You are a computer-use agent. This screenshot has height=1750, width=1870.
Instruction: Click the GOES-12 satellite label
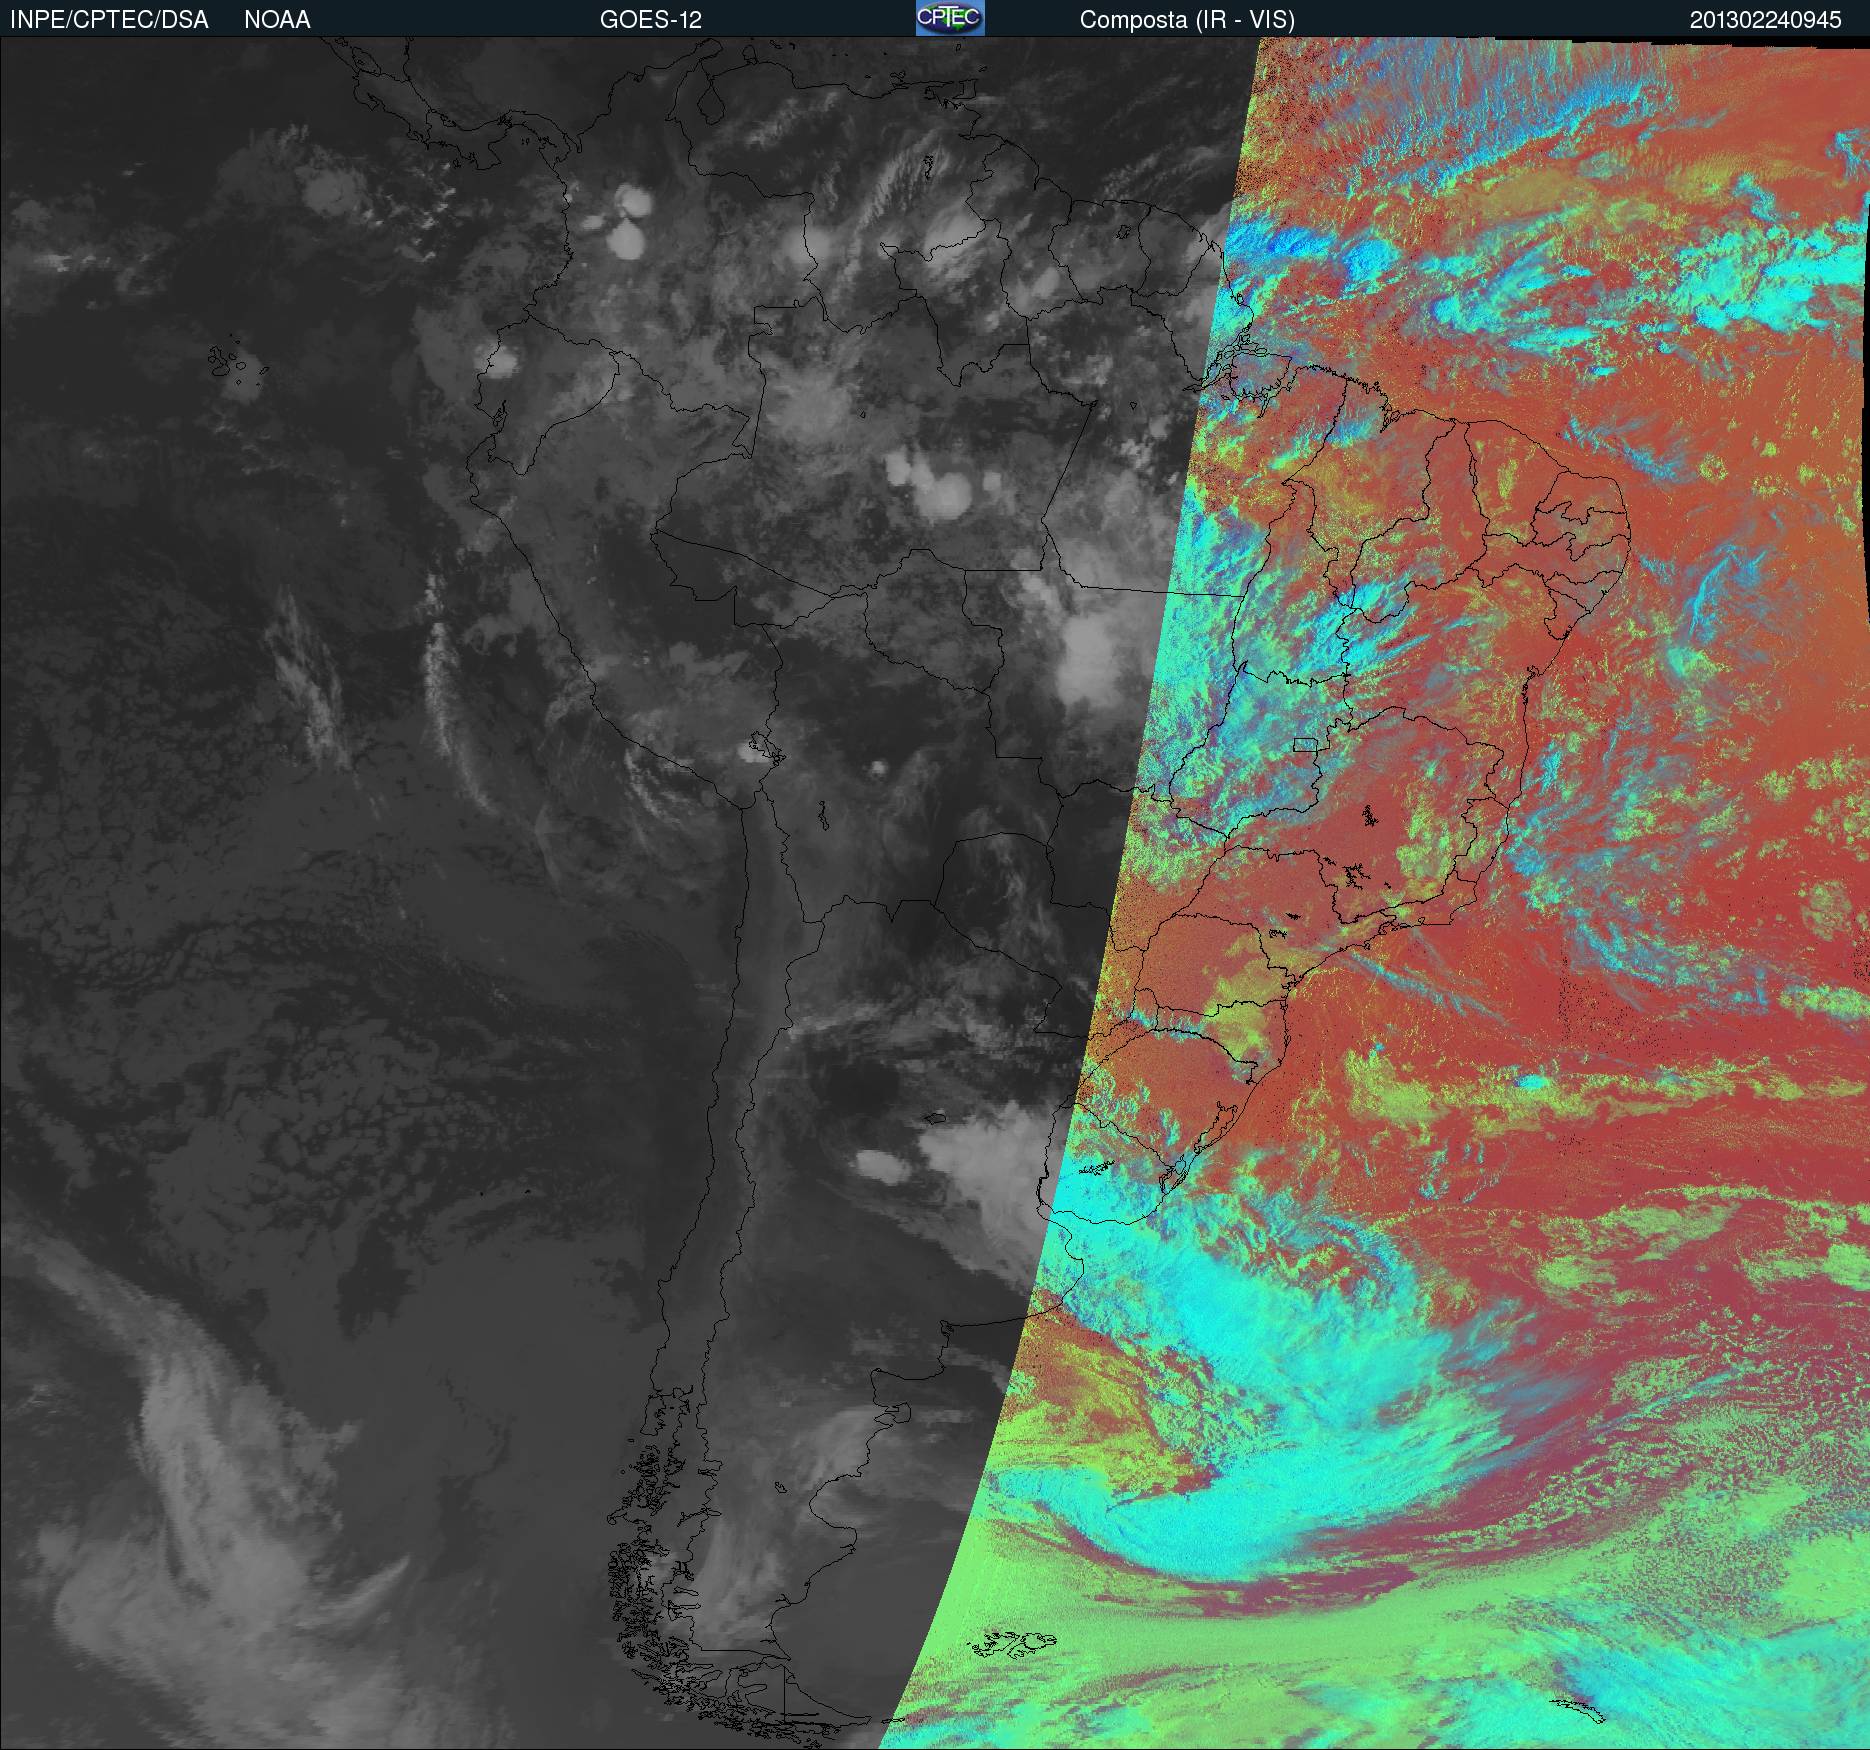[x=650, y=20]
